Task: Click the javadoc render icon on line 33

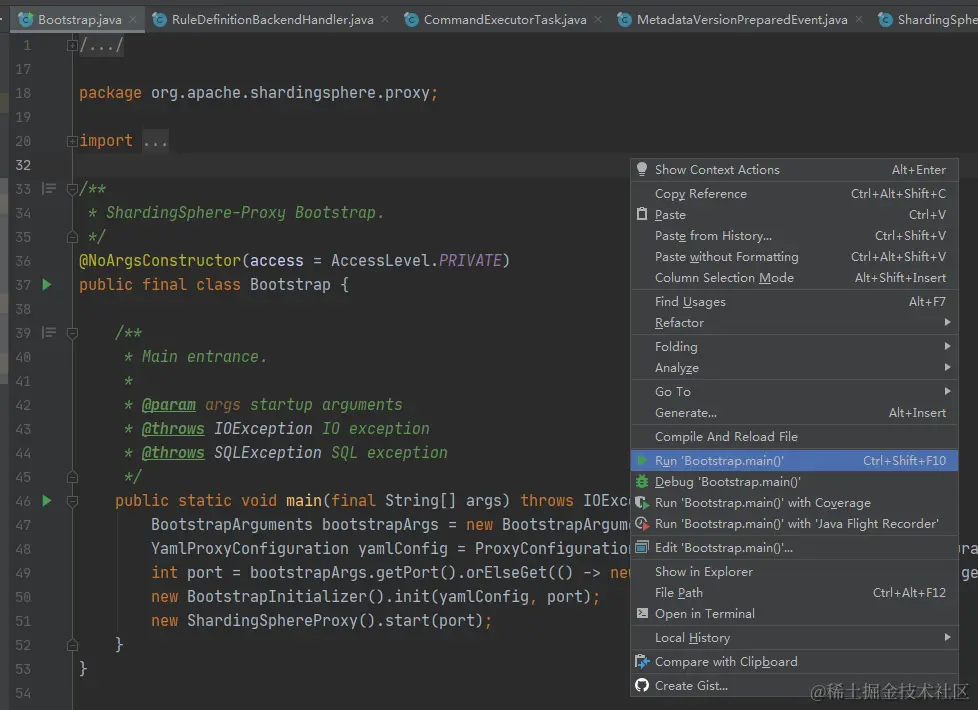Action: coord(49,188)
